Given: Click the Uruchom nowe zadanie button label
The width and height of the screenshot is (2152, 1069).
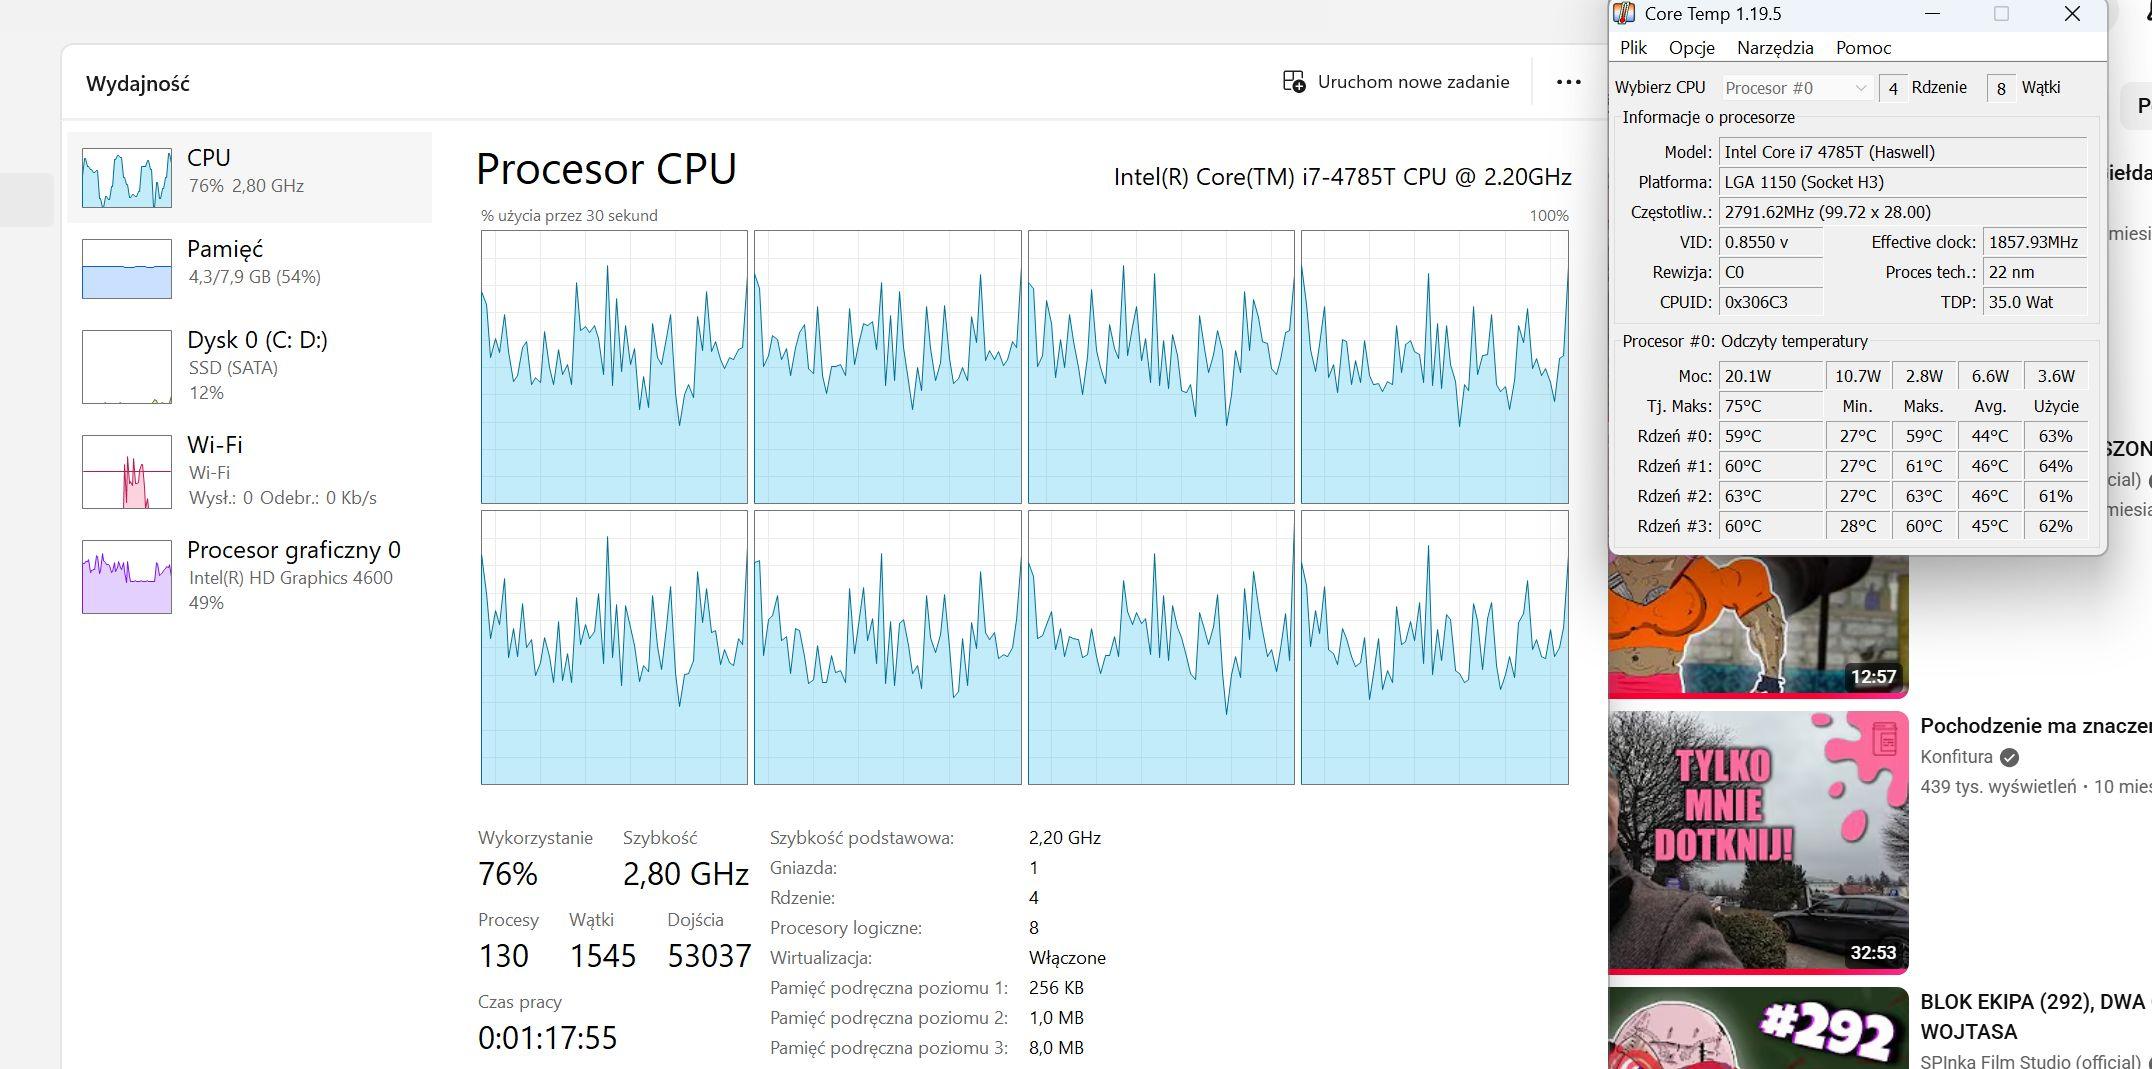Looking at the screenshot, I should pyautogui.click(x=1413, y=82).
